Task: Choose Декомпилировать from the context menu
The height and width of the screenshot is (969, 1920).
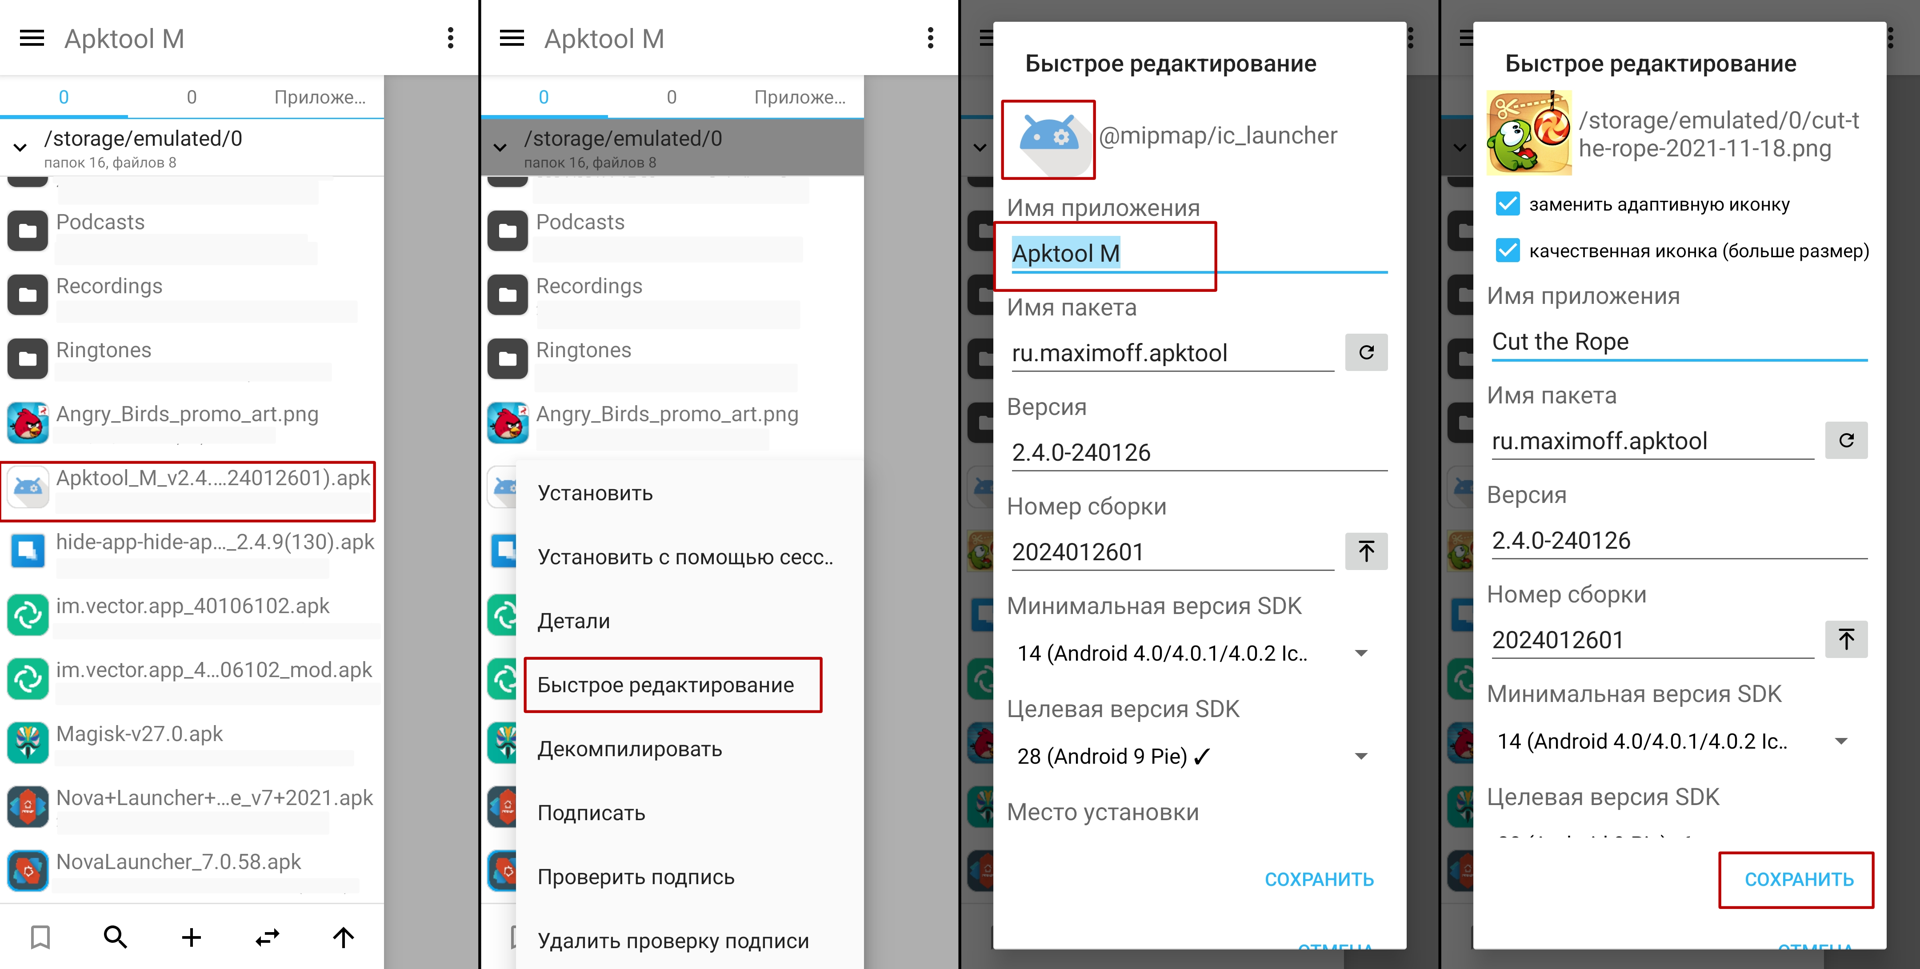Action: [x=630, y=749]
